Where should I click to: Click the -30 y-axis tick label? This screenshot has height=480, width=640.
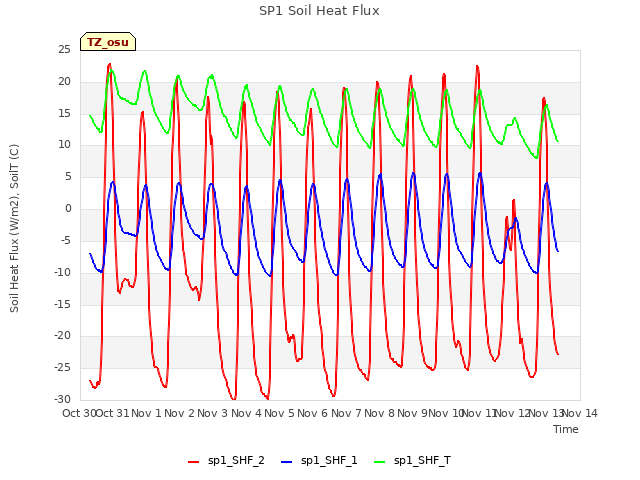click(x=63, y=399)
